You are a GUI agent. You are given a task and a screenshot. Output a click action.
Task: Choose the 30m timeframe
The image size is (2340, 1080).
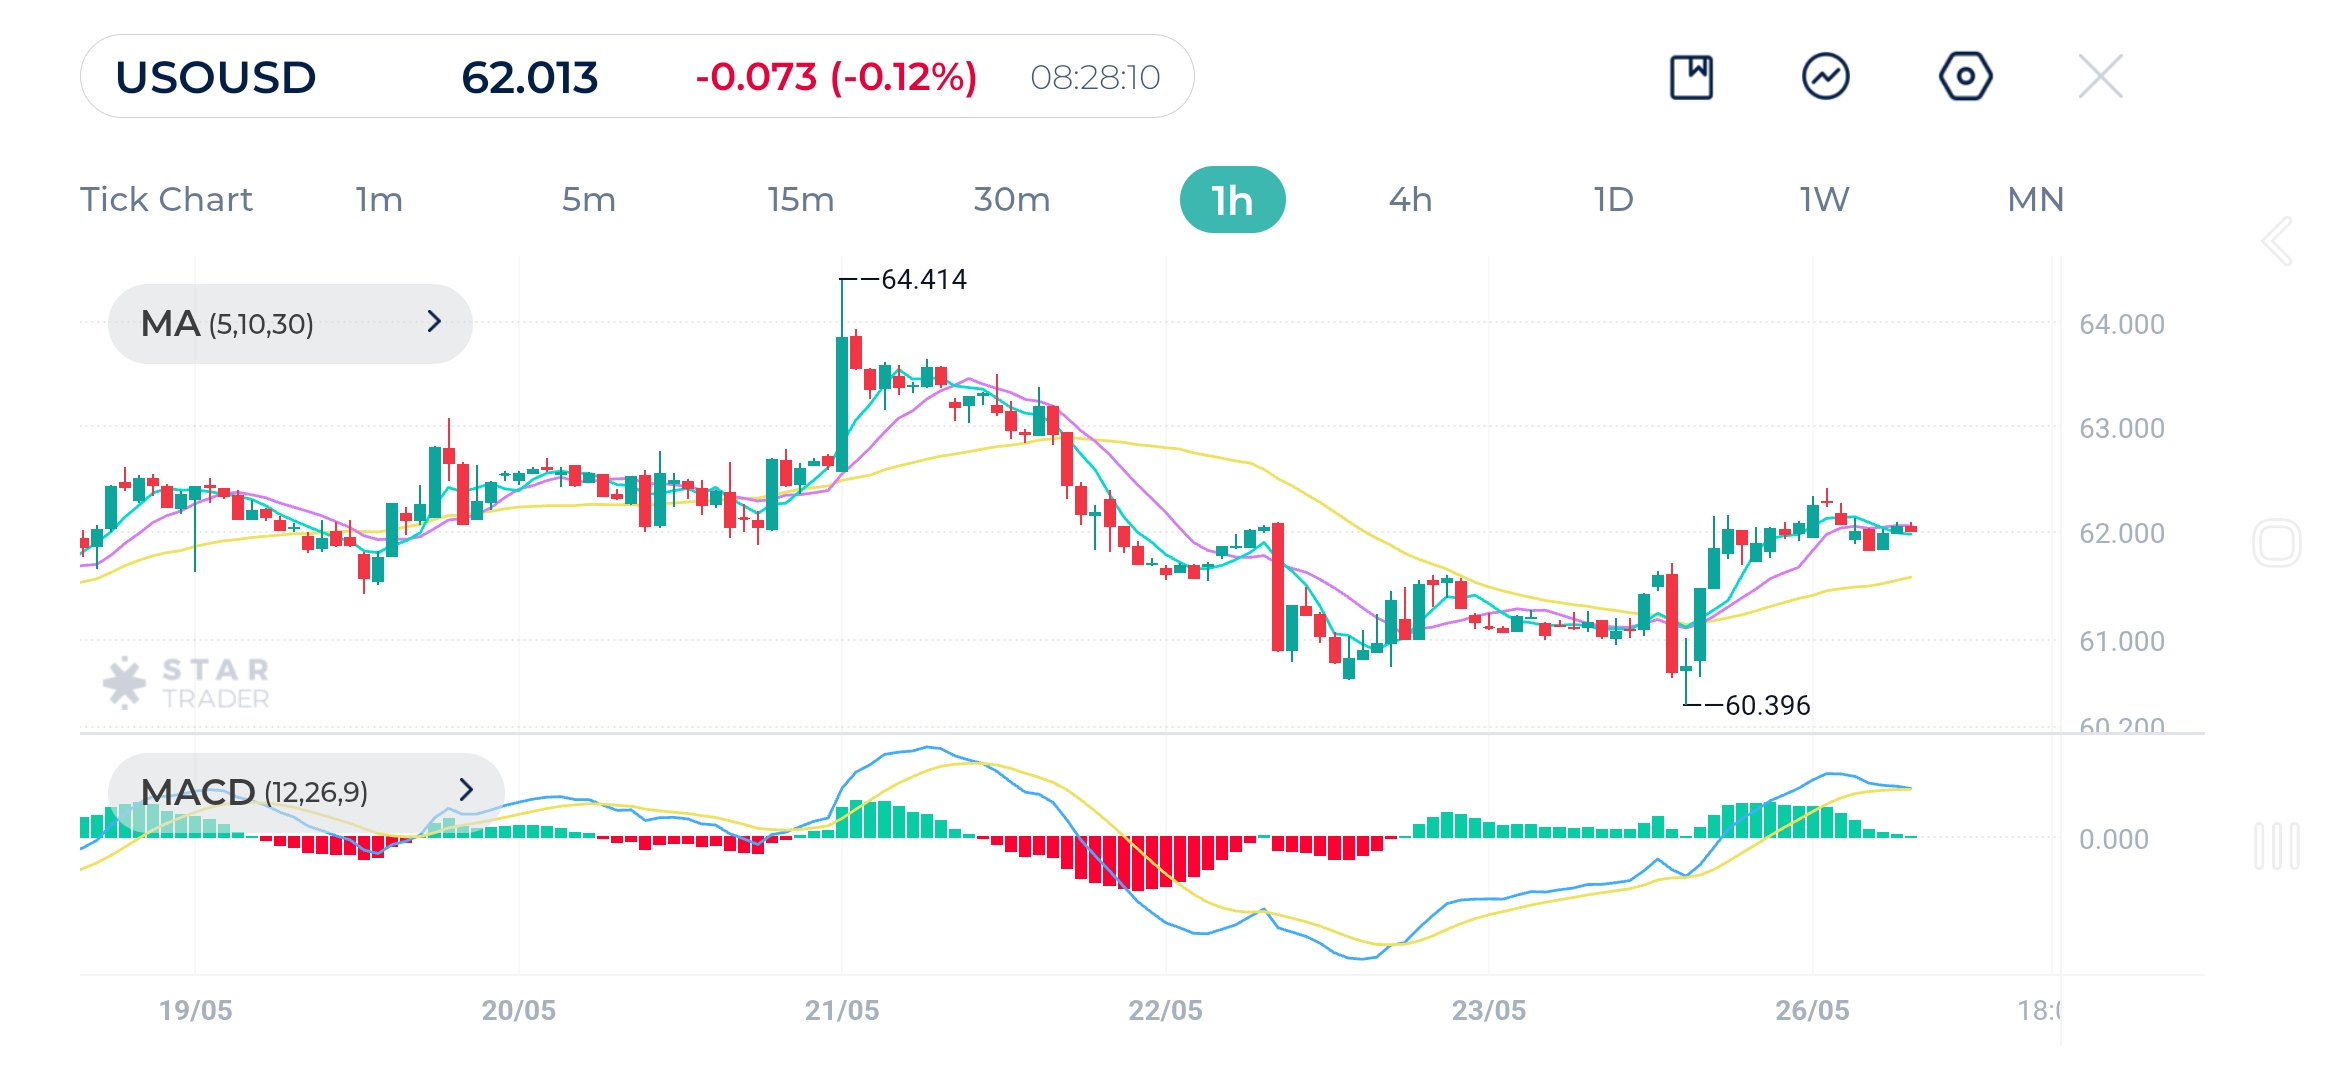point(1011,200)
